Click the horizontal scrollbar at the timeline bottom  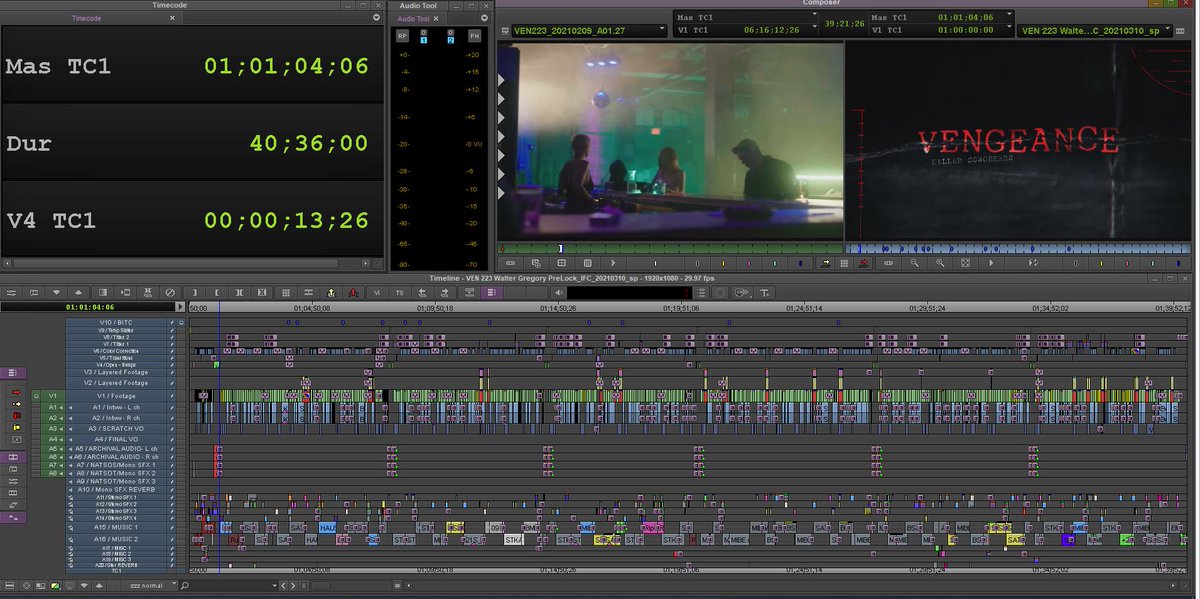[600, 571]
